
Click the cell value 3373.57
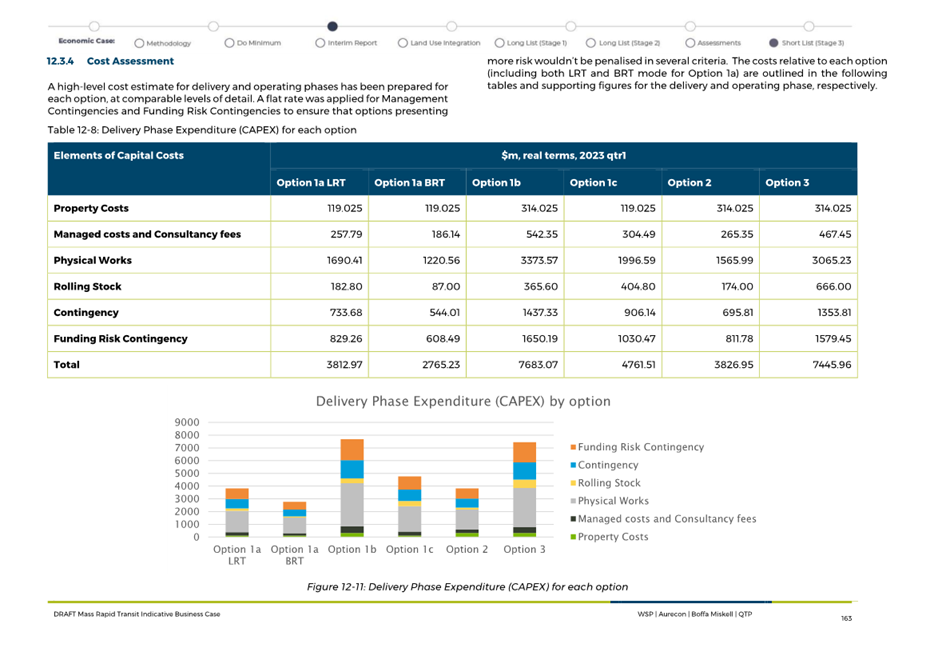(540, 260)
